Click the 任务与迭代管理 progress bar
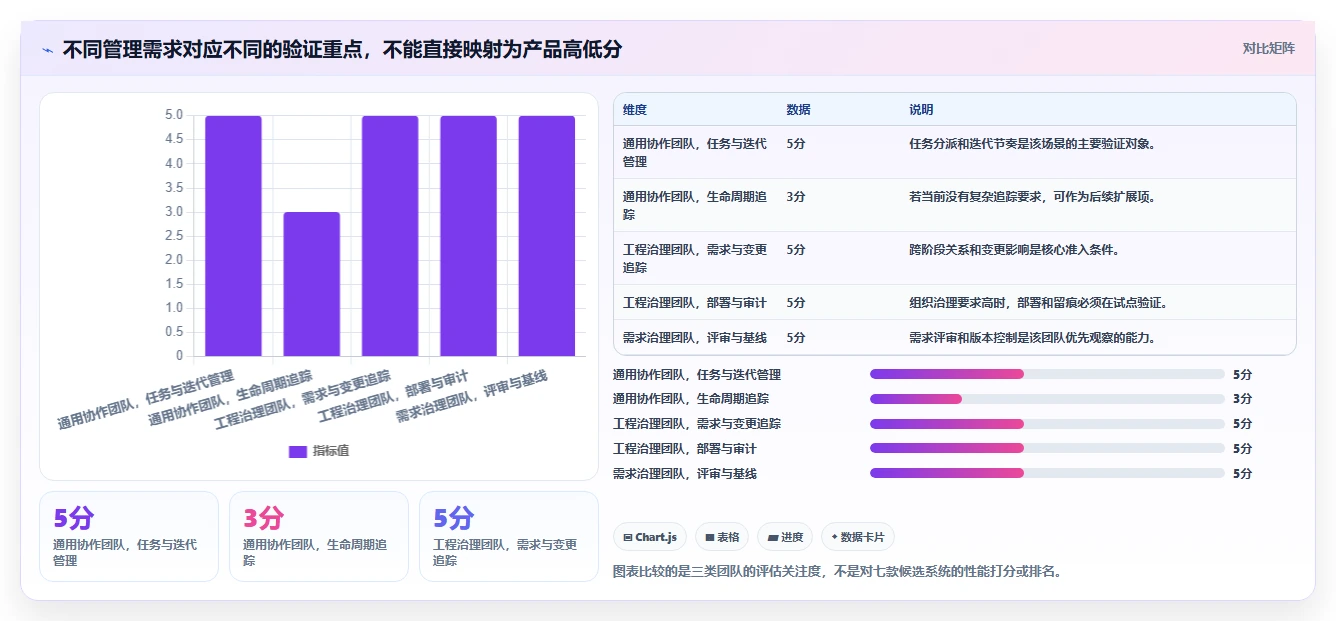1336x621 pixels. pos(1047,374)
